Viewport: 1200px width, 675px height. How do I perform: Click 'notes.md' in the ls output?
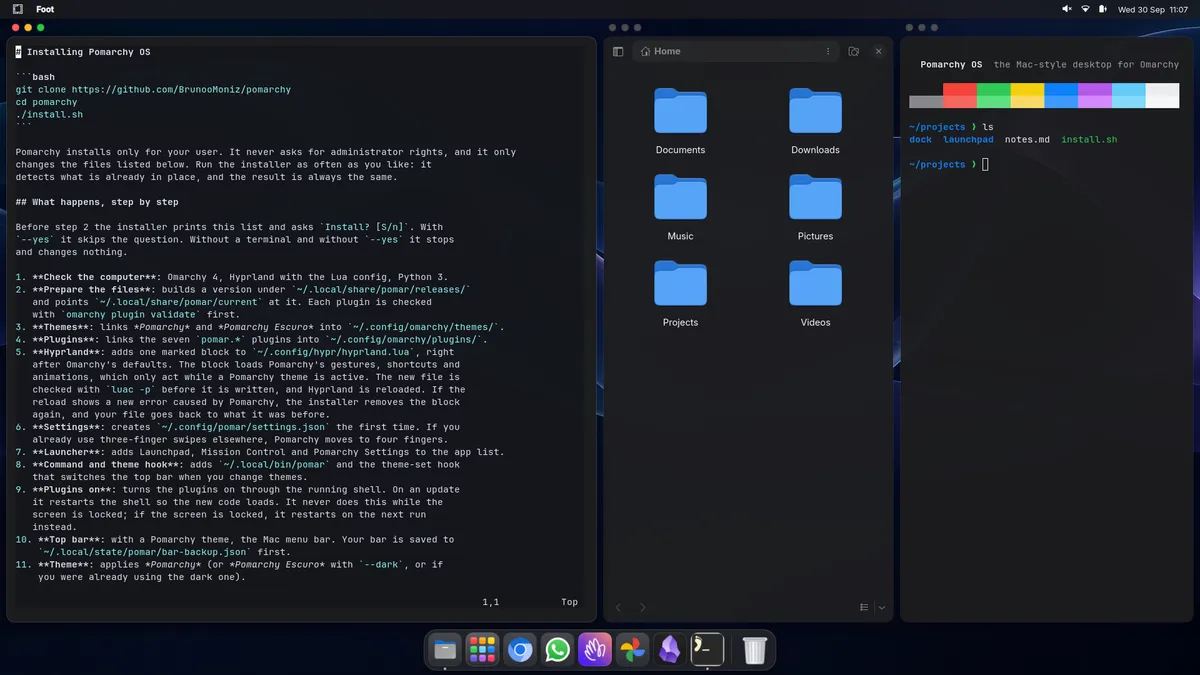pos(1027,140)
